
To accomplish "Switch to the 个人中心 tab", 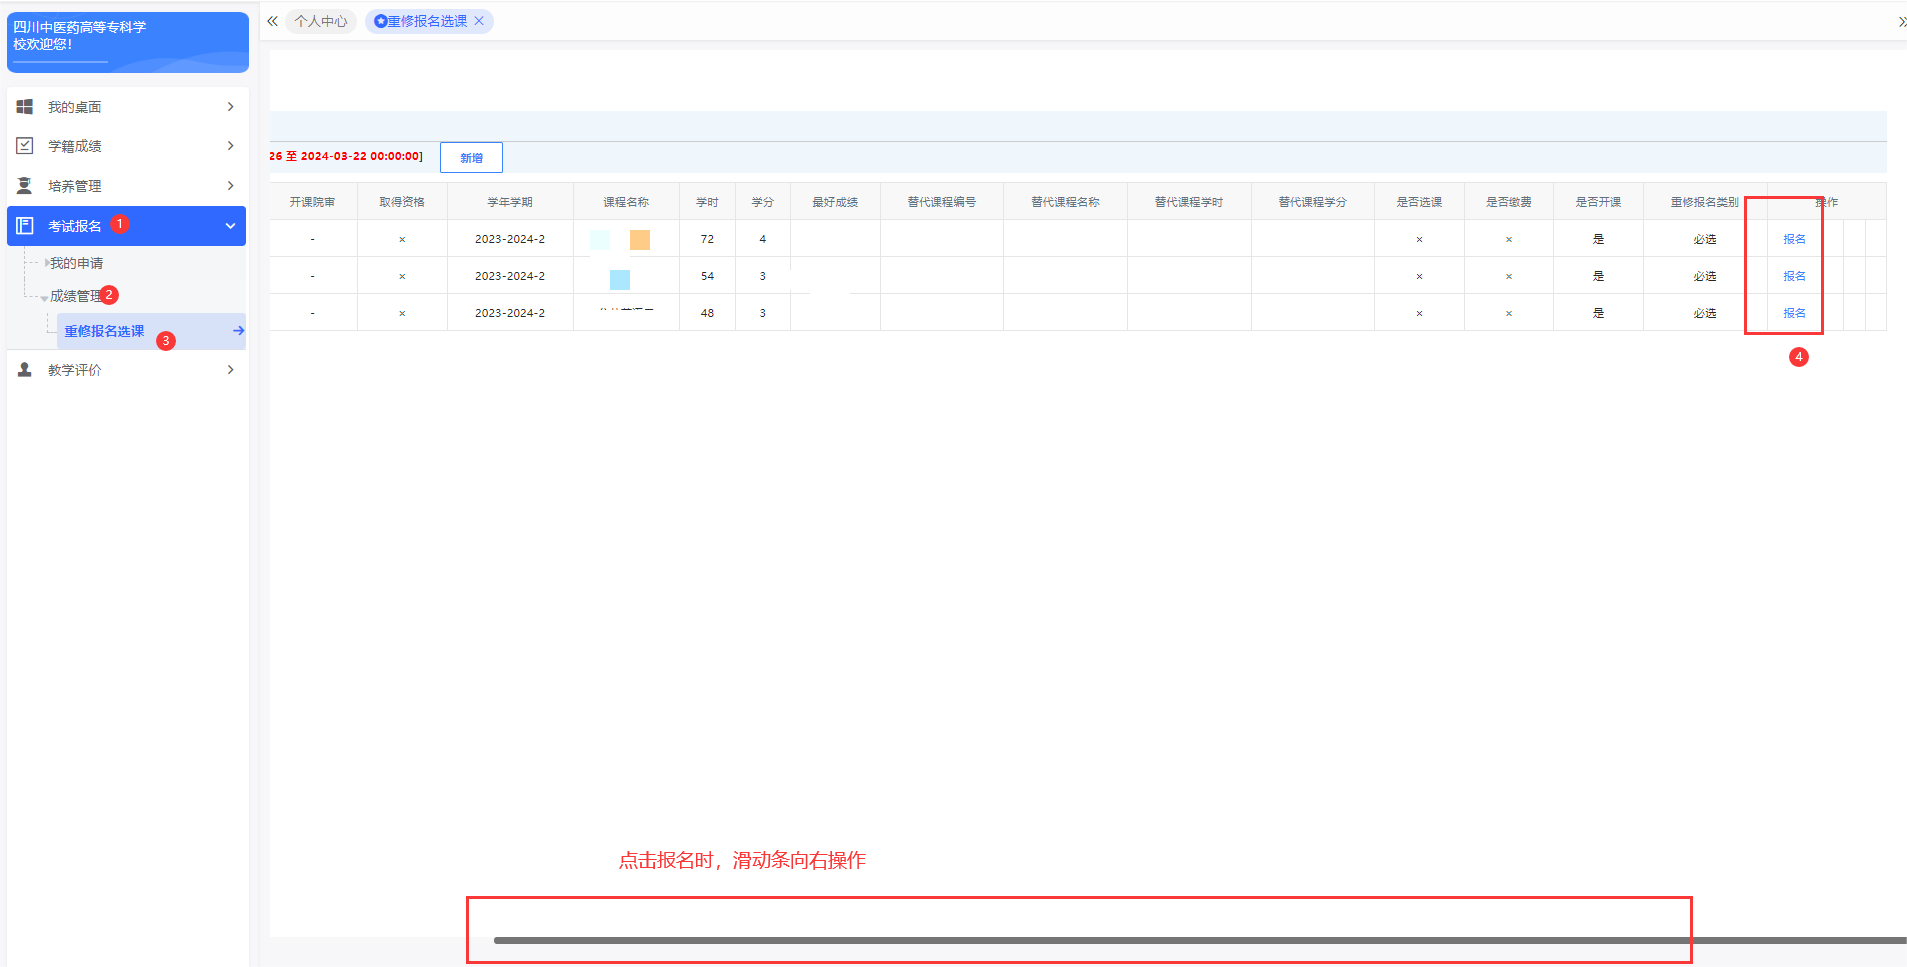I will coord(321,21).
